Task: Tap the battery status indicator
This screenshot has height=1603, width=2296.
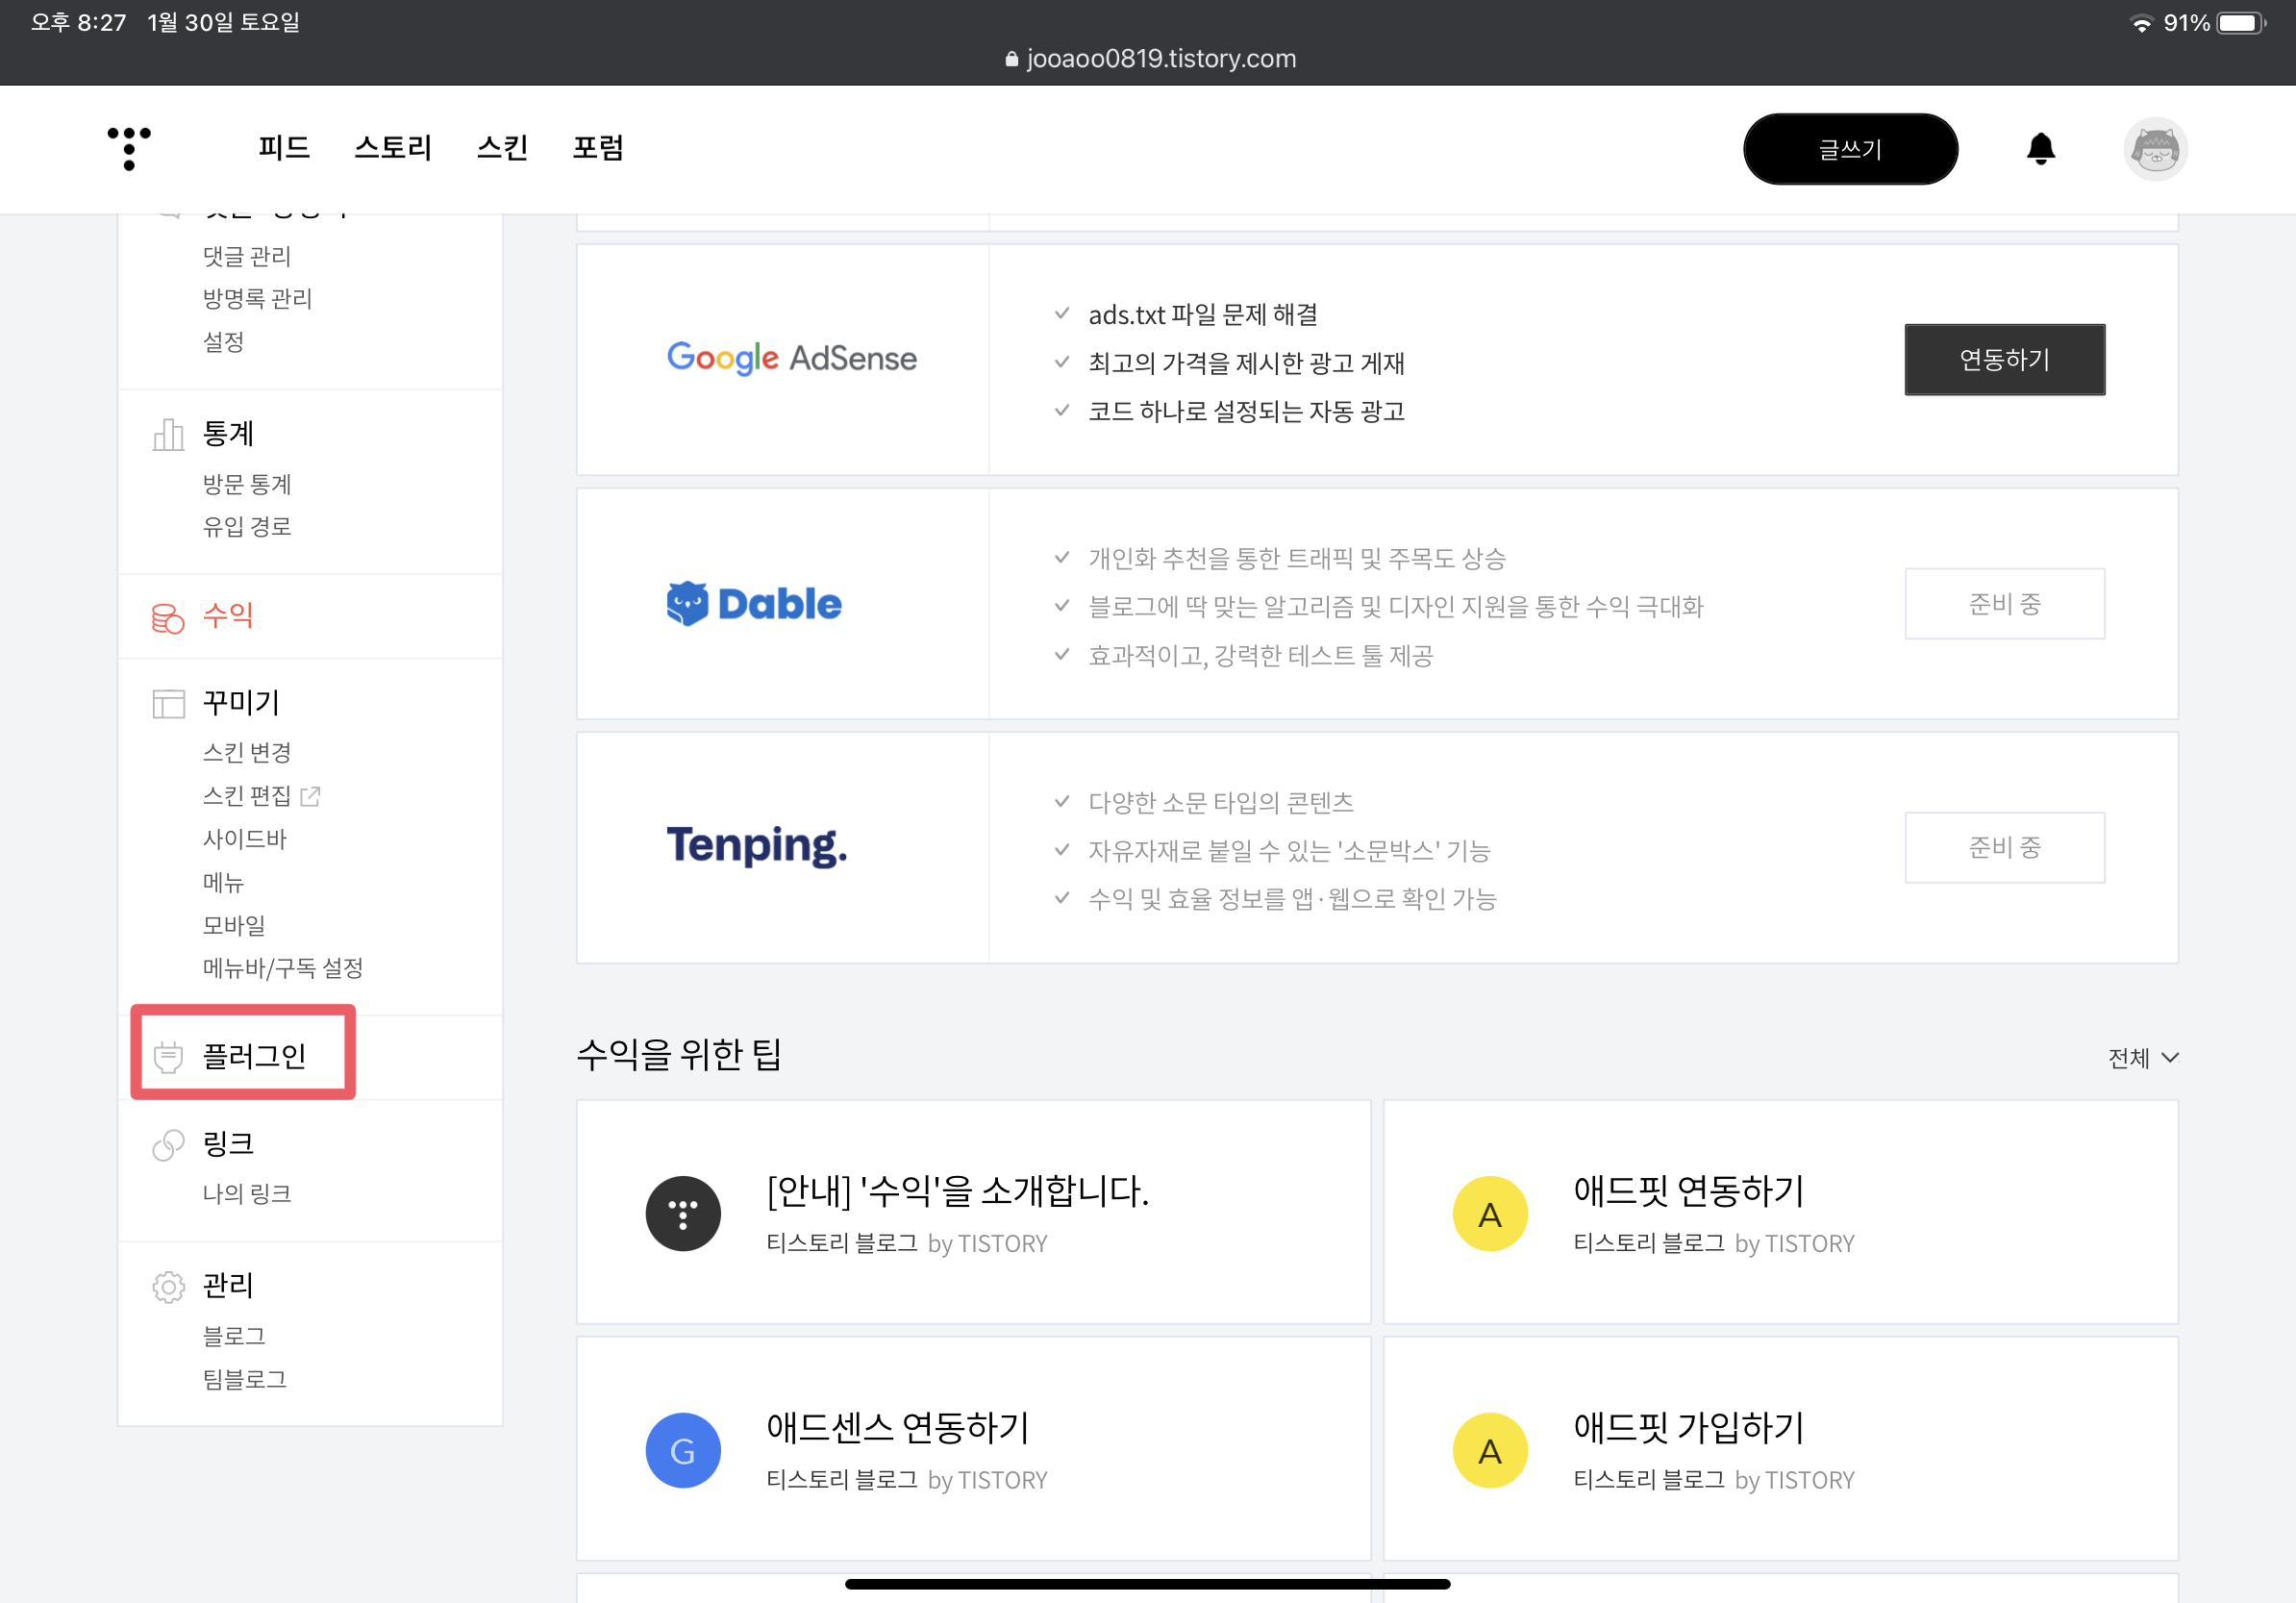Action: tap(2240, 23)
